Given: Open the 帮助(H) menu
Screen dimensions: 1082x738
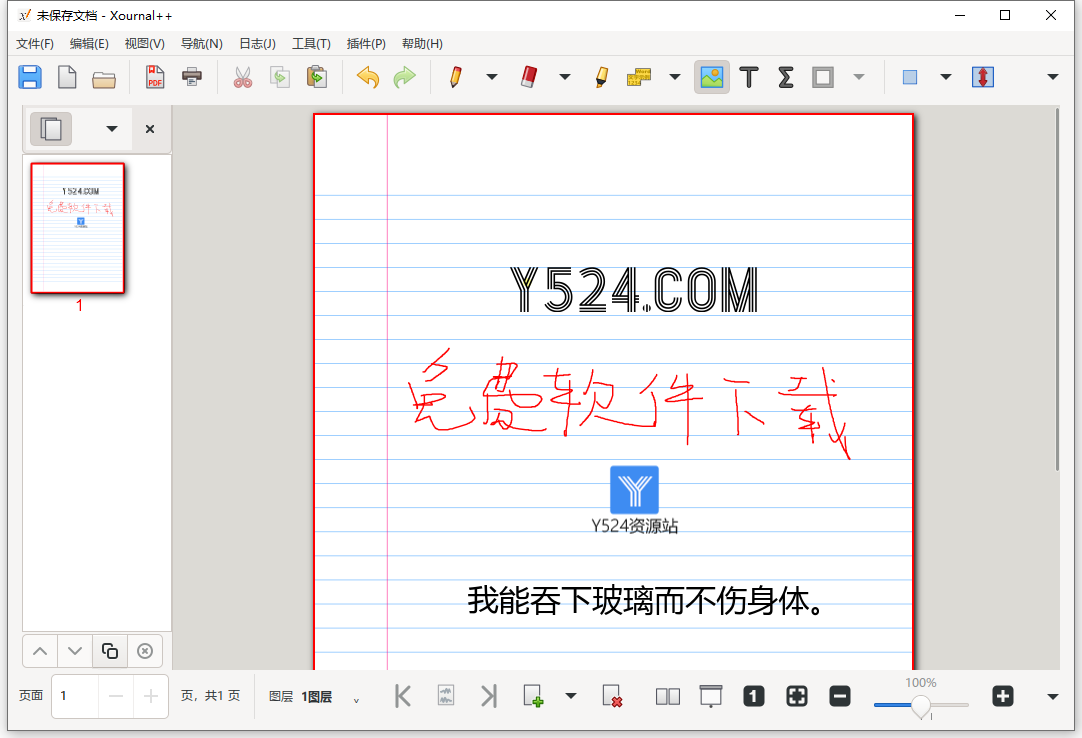Looking at the screenshot, I should tap(422, 43).
